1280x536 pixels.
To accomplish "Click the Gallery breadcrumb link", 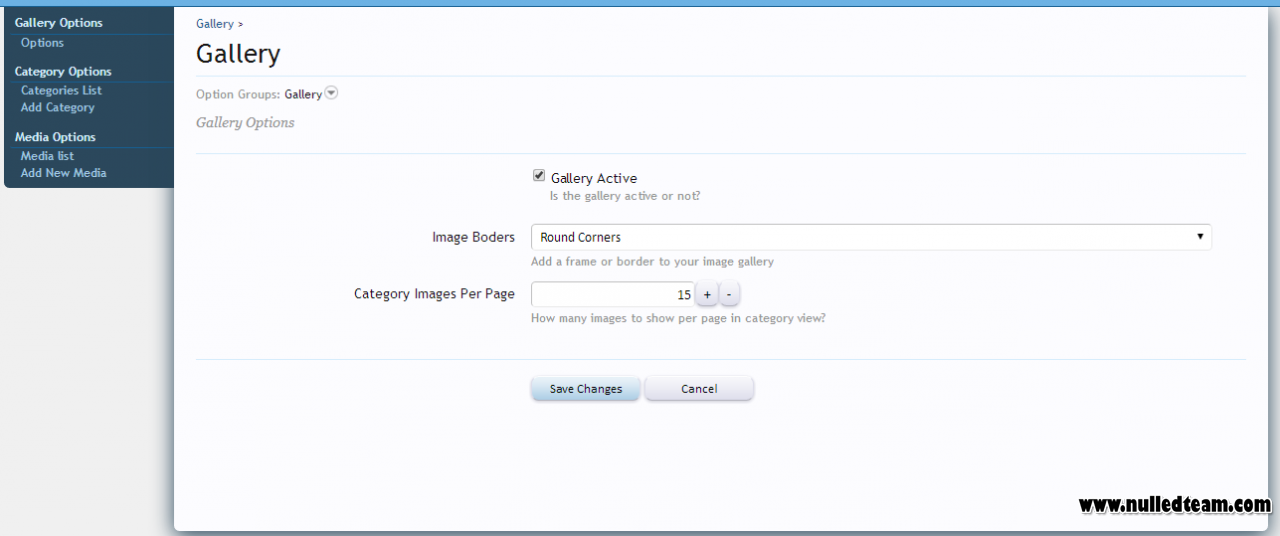I will [x=215, y=23].
